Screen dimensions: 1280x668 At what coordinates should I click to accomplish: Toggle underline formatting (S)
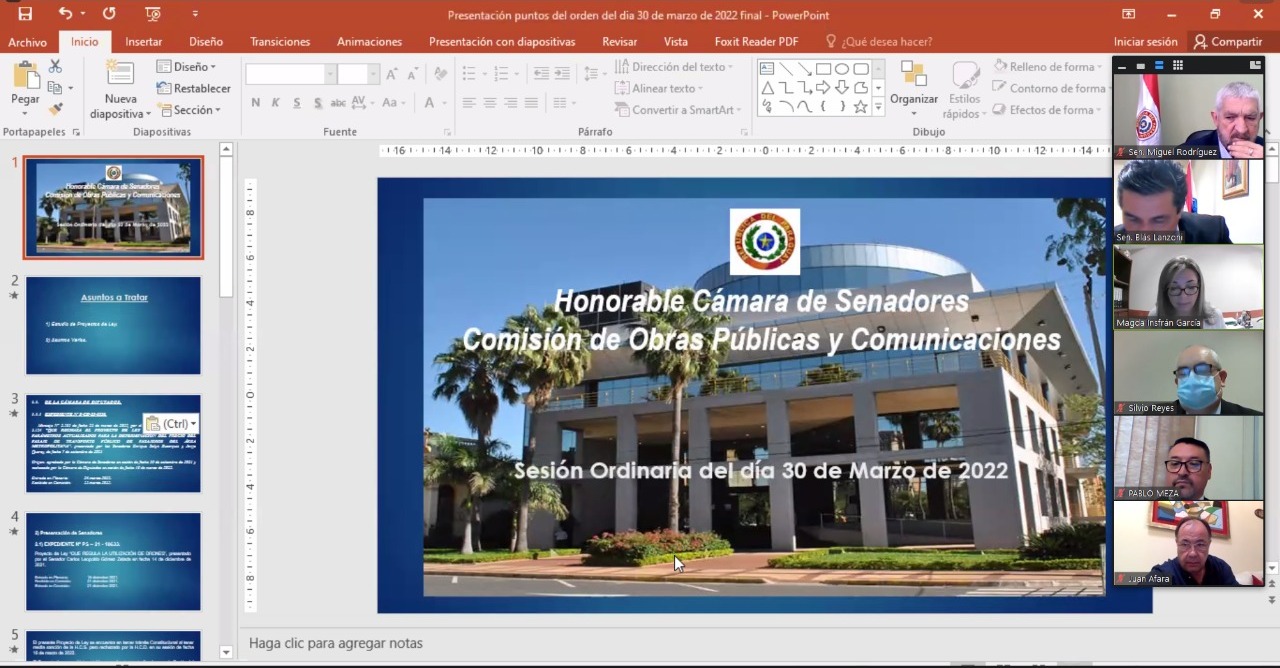[297, 103]
